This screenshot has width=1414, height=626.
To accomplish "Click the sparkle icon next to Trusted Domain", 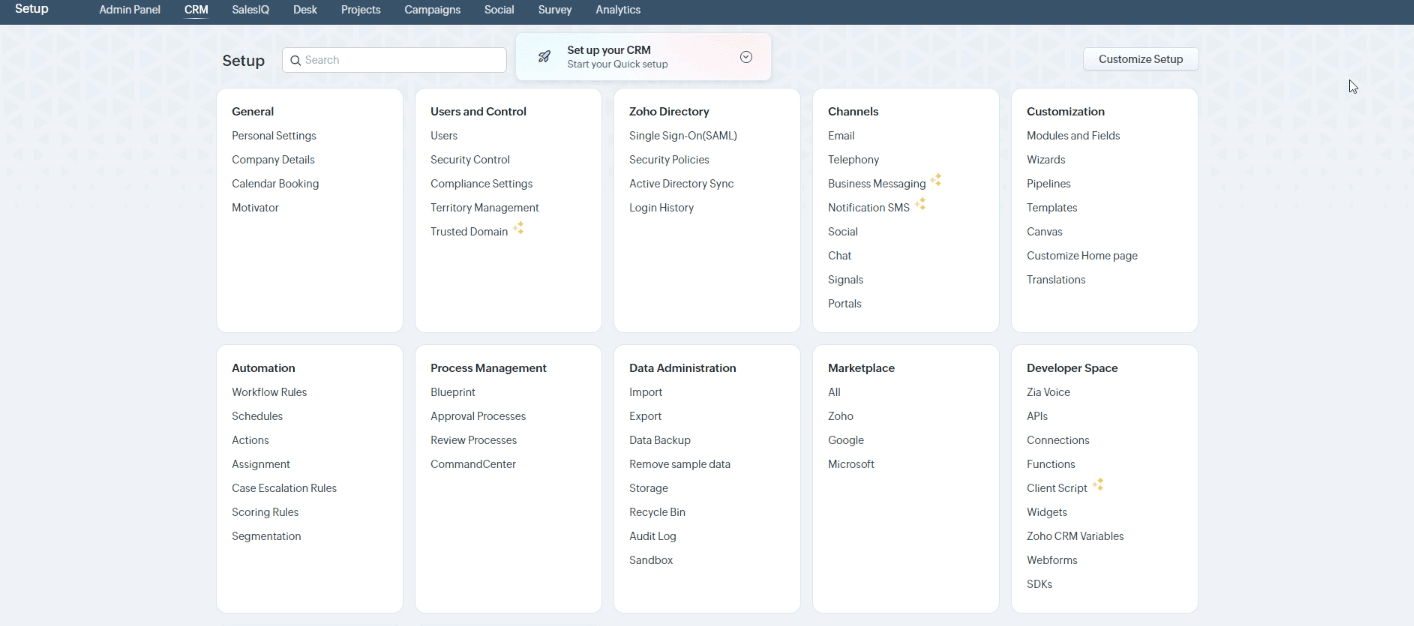I will point(519,227).
